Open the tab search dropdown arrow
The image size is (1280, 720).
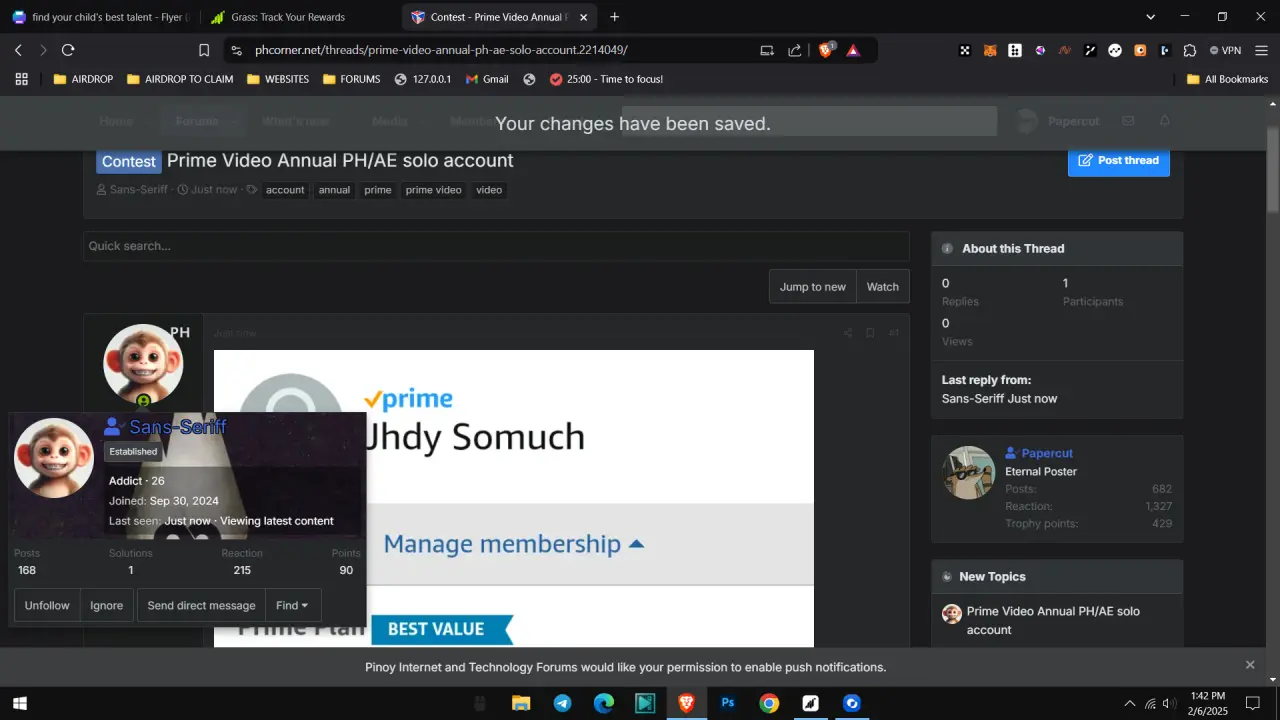1151,17
